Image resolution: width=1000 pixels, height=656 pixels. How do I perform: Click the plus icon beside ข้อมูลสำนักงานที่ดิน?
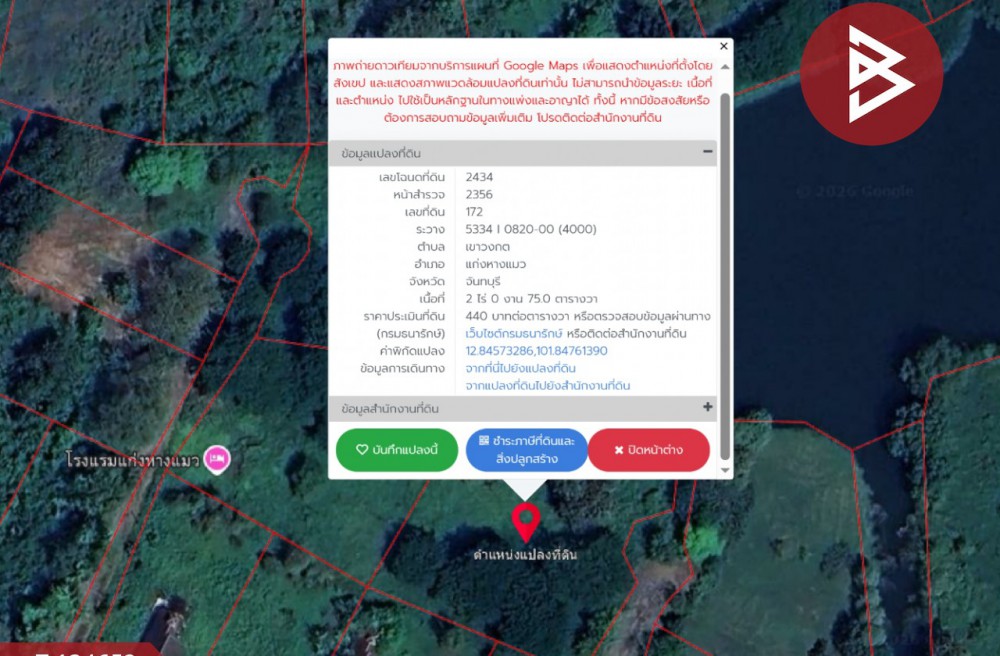708,408
